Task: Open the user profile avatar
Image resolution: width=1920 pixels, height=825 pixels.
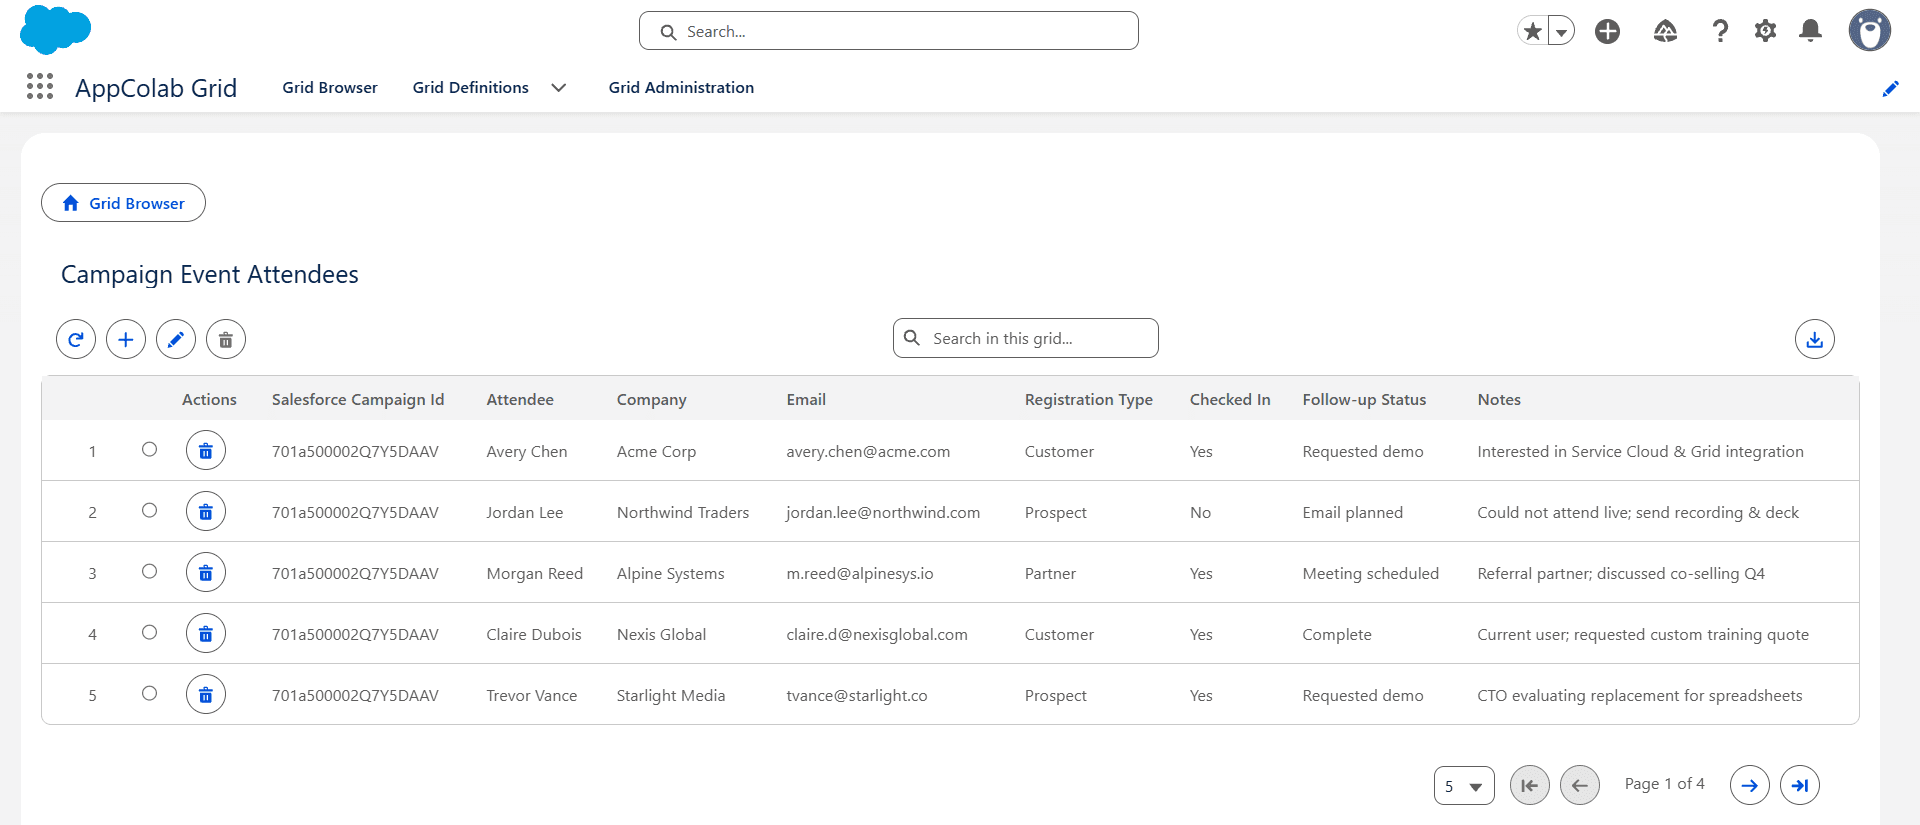Action: coord(1869,30)
